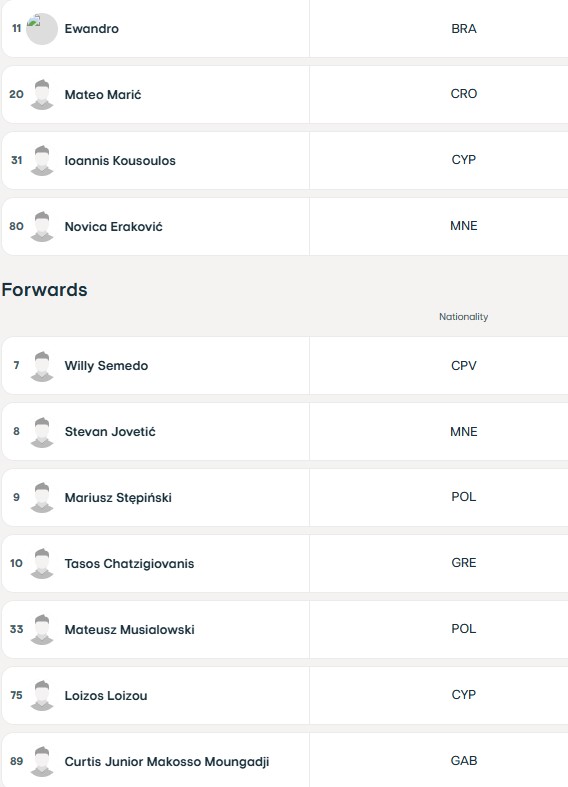The image size is (568, 787).
Task: Click Novica Eraković's avatar icon
Action: pyautogui.click(x=42, y=226)
